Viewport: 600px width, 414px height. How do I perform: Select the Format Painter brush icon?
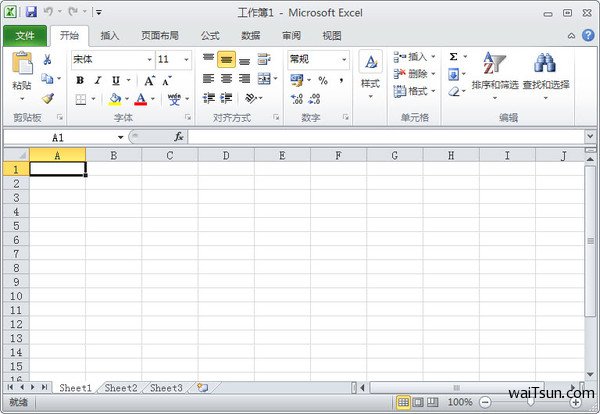(x=47, y=98)
